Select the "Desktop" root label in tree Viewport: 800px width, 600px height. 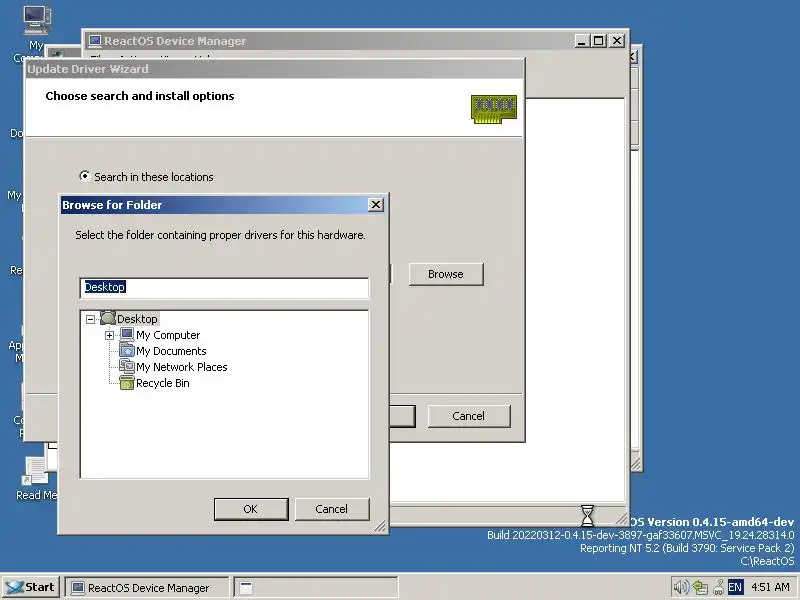137,319
